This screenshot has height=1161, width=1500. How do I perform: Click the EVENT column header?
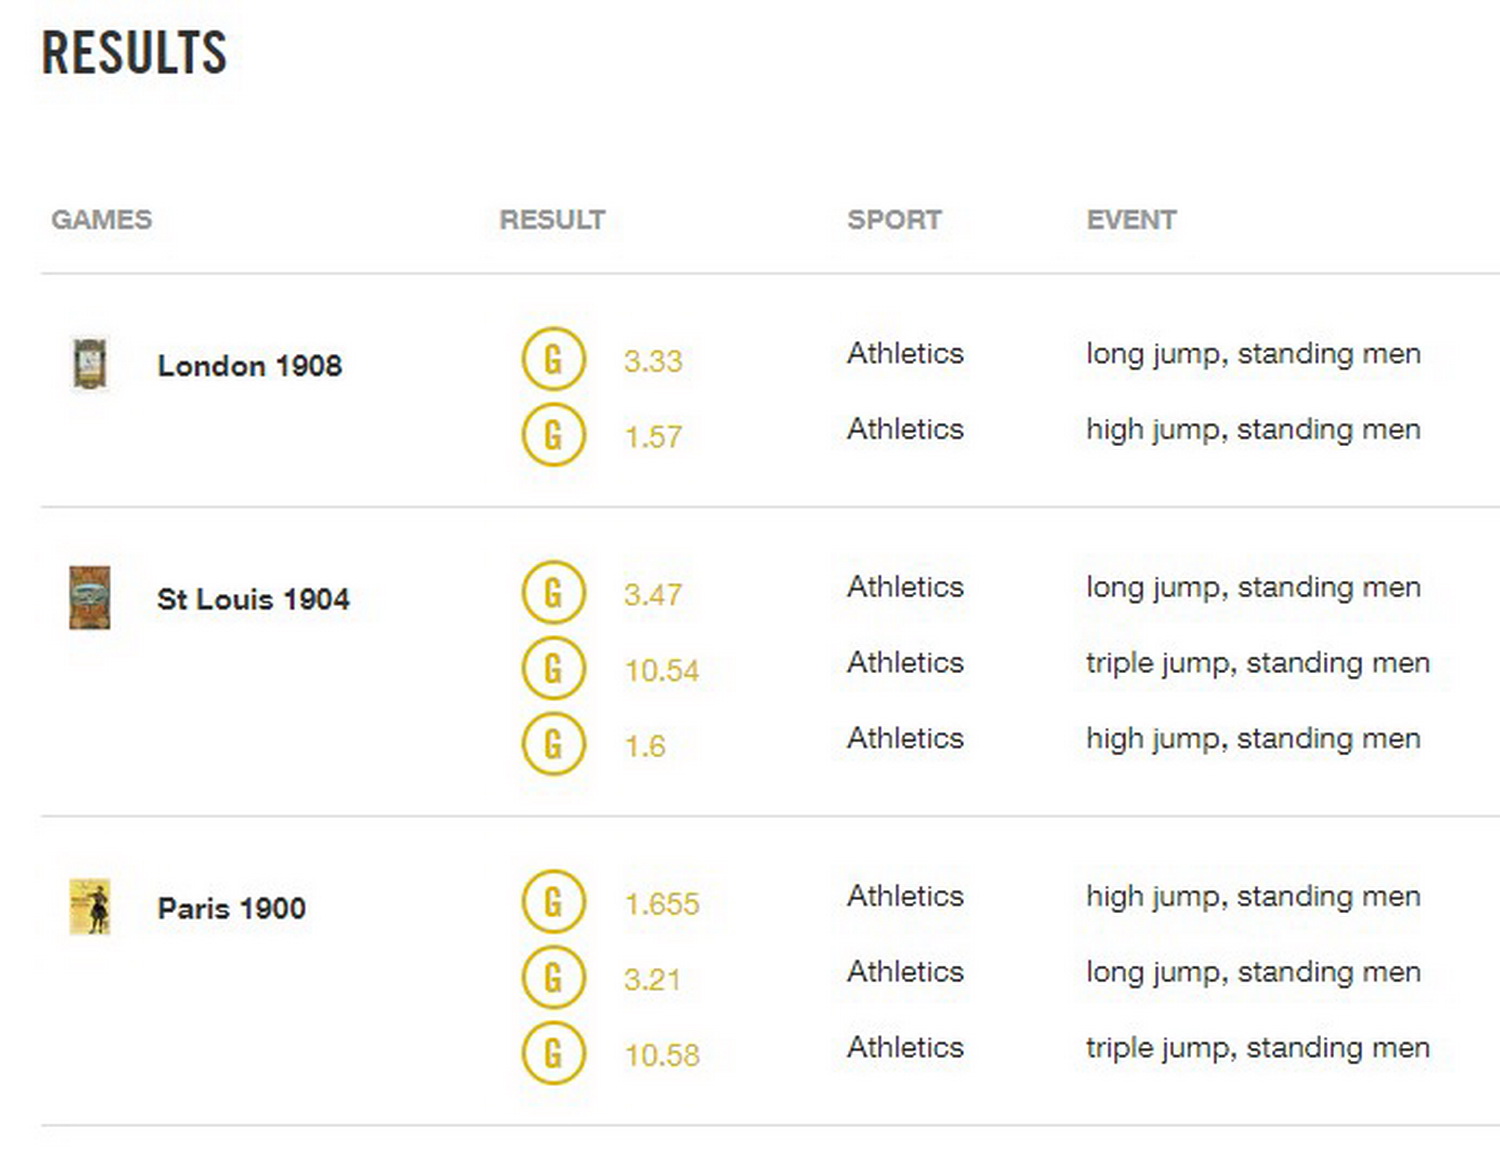(1131, 220)
